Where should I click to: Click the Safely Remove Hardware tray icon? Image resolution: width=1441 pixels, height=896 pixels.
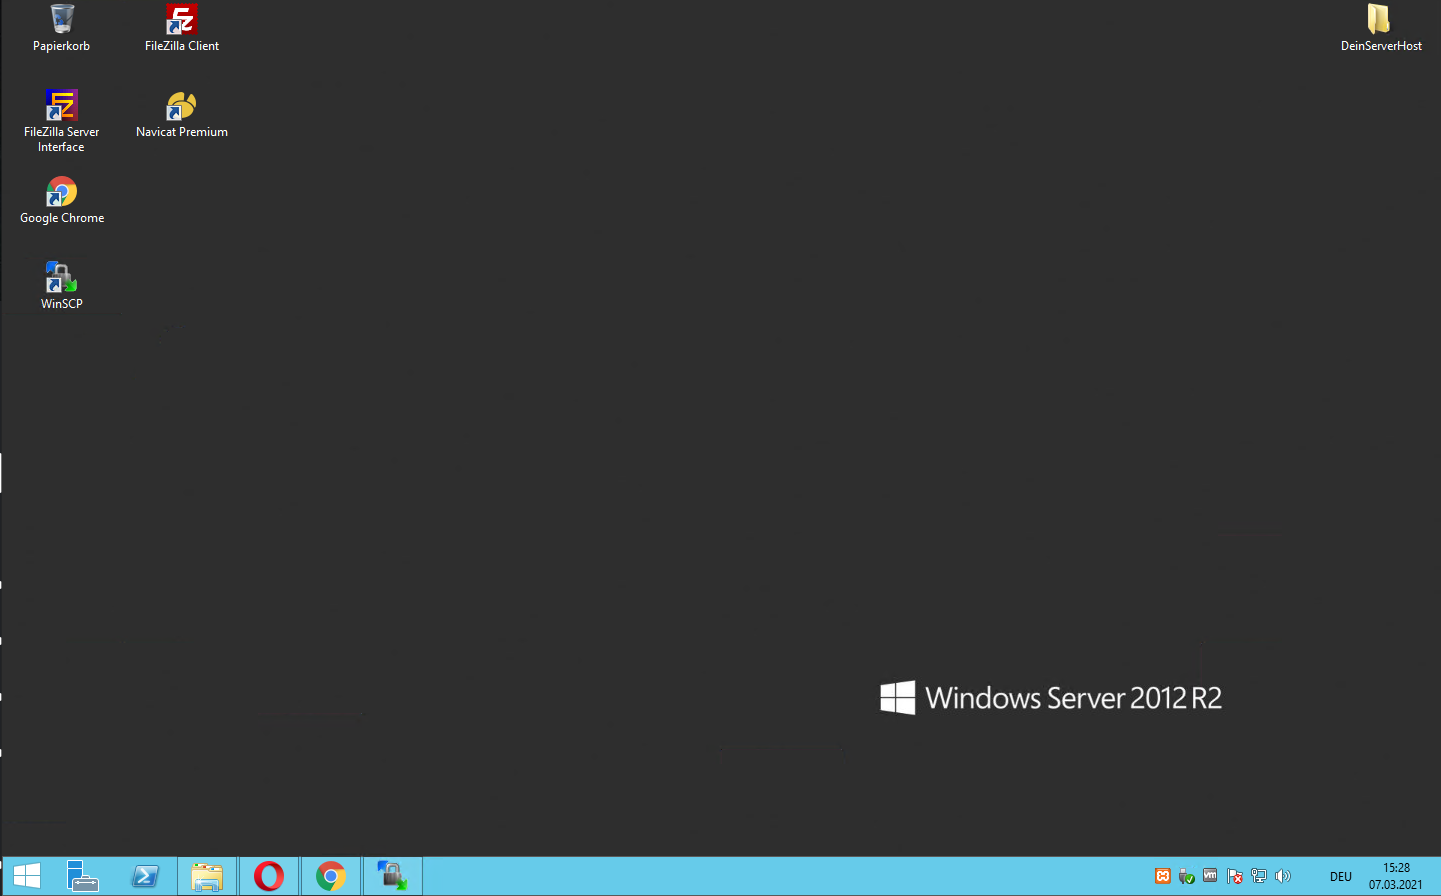pyautogui.click(x=1186, y=875)
